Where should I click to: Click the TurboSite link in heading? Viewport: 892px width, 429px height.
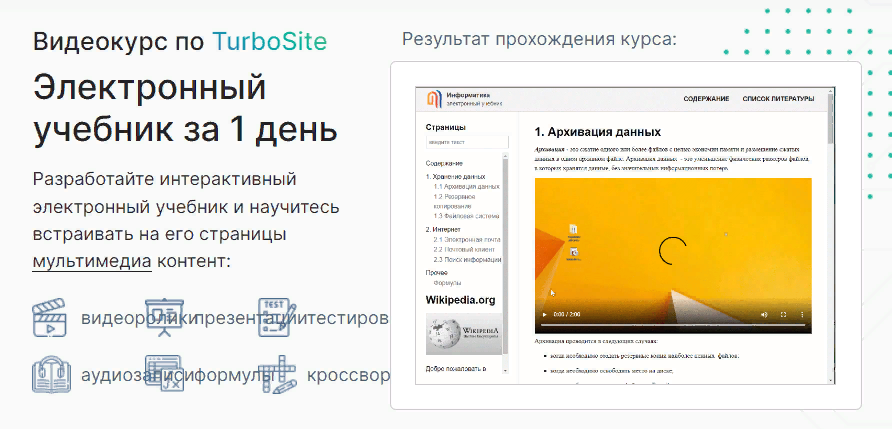click(268, 41)
